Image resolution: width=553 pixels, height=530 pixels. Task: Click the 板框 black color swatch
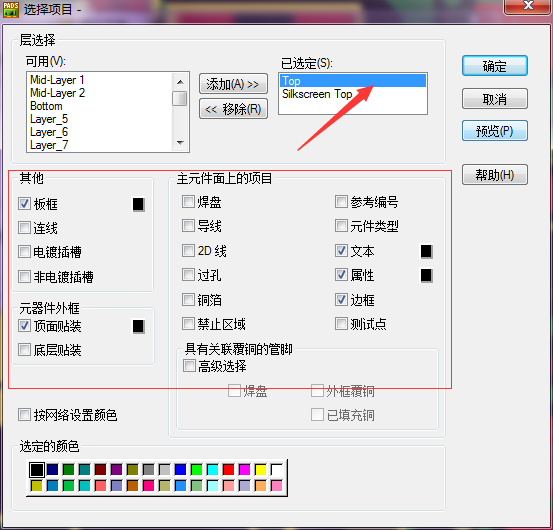pos(139,204)
